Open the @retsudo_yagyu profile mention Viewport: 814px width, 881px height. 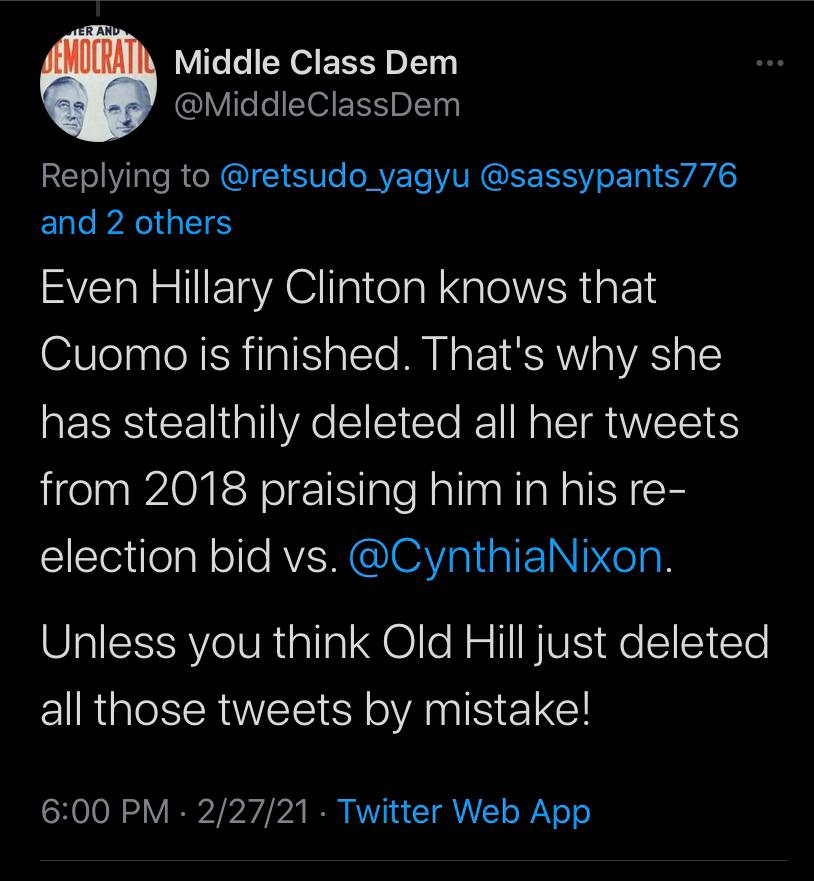click(x=342, y=176)
